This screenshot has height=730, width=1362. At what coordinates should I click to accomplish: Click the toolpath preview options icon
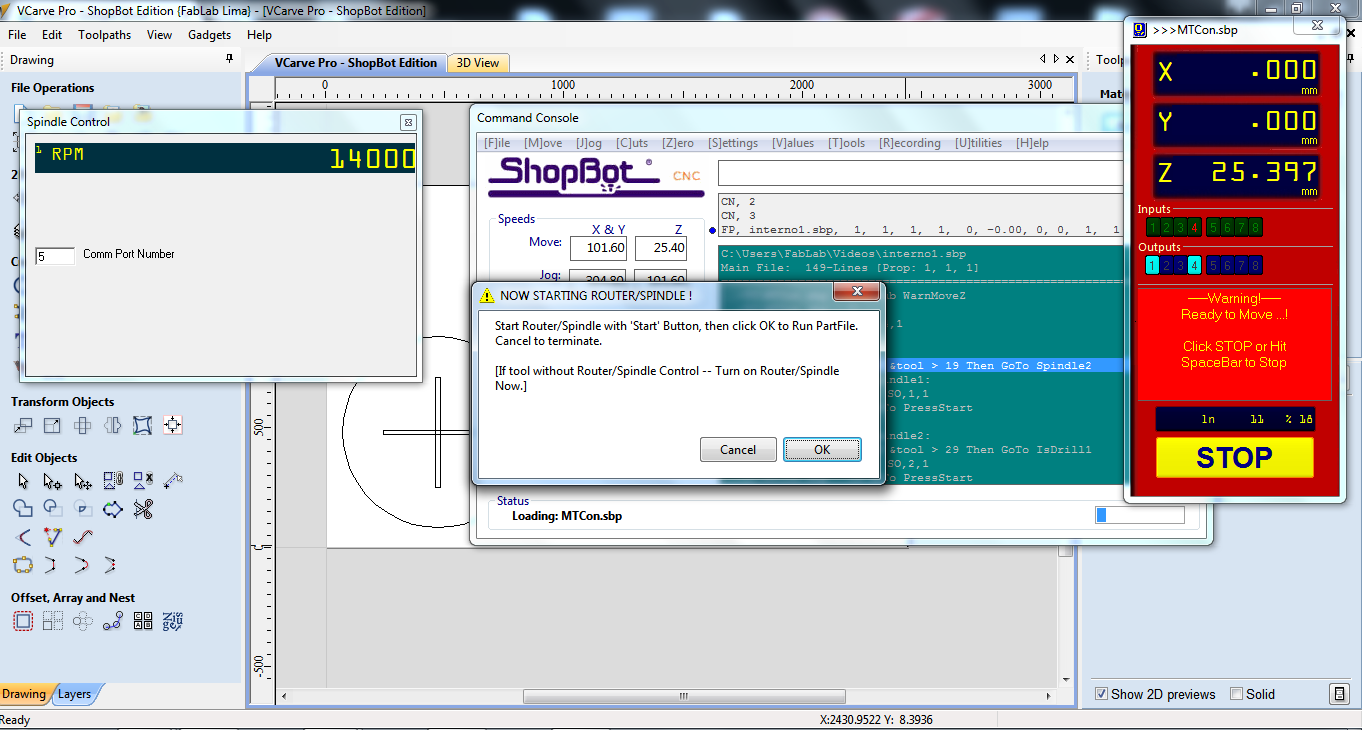point(1339,694)
